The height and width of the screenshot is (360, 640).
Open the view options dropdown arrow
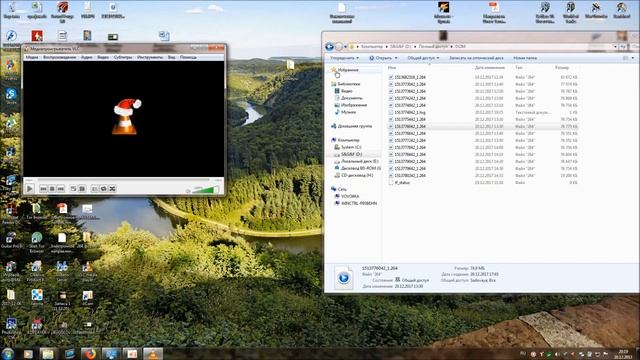pyautogui.click(x=633, y=58)
